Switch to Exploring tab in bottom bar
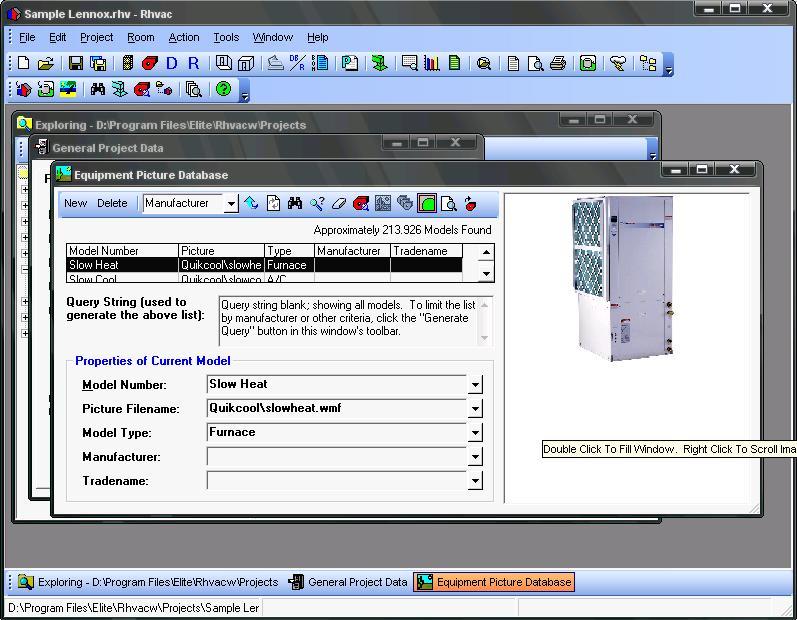797x620 pixels. tap(148, 582)
